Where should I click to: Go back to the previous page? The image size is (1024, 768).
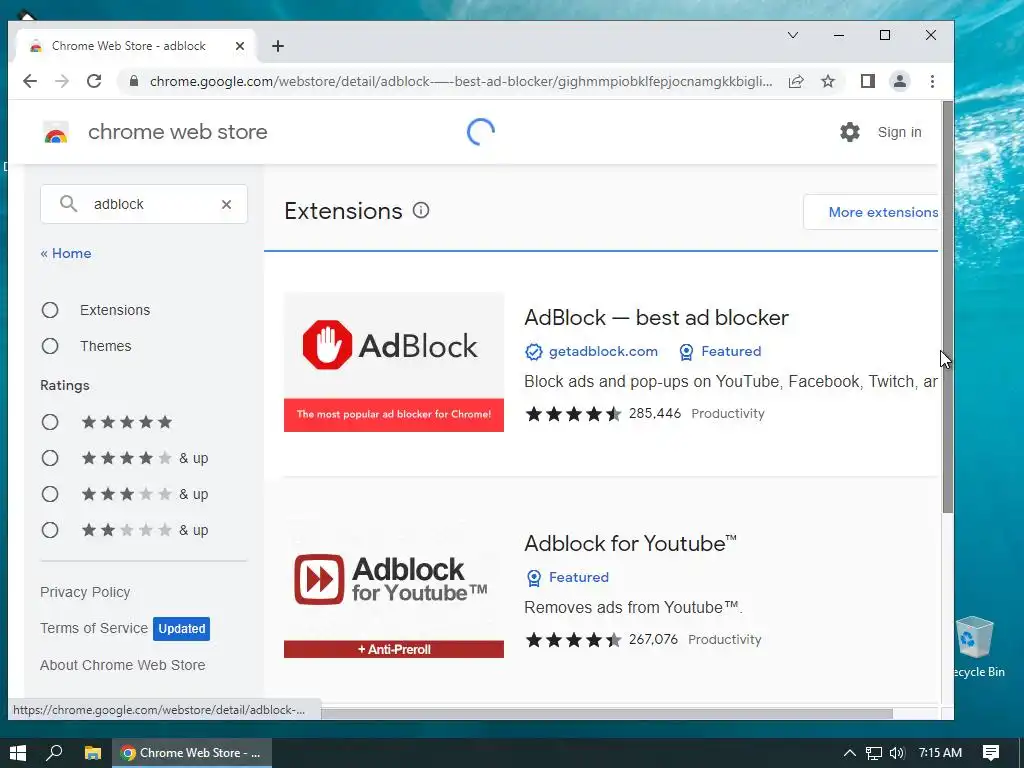point(30,81)
